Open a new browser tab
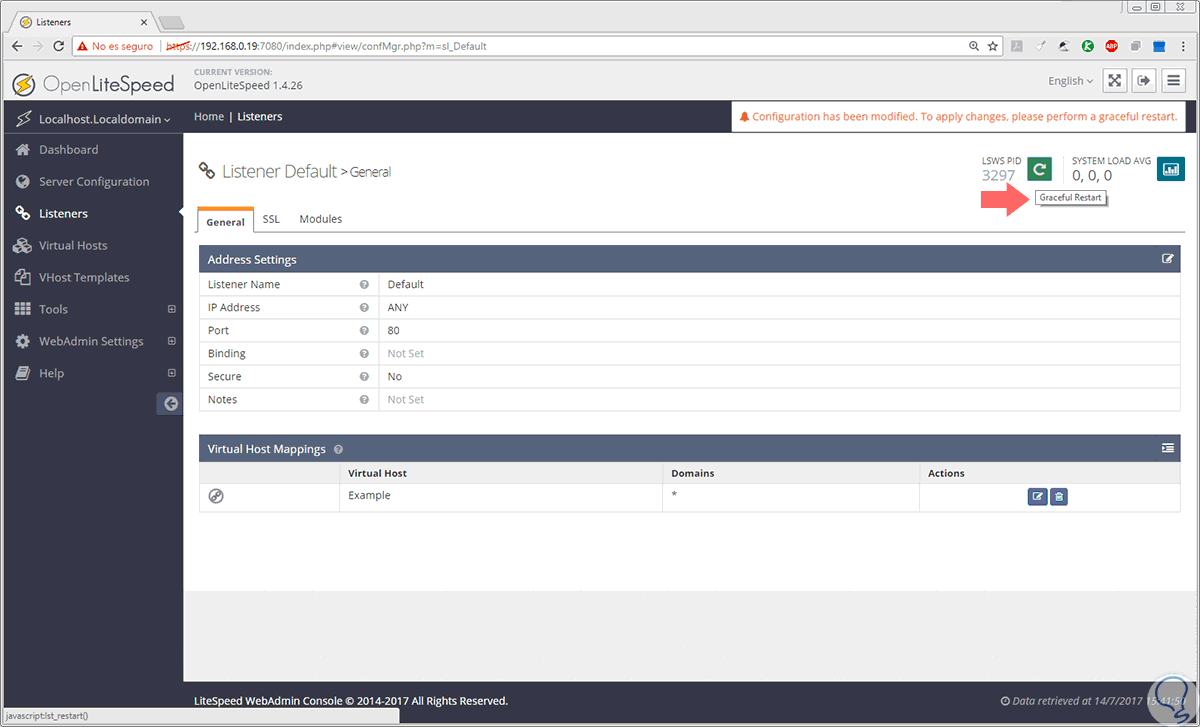 (x=172, y=22)
